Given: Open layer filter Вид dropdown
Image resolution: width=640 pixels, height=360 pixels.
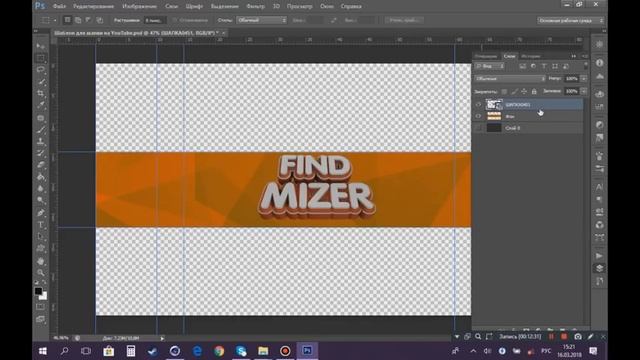Looking at the screenshot, I should coord(489,66).
